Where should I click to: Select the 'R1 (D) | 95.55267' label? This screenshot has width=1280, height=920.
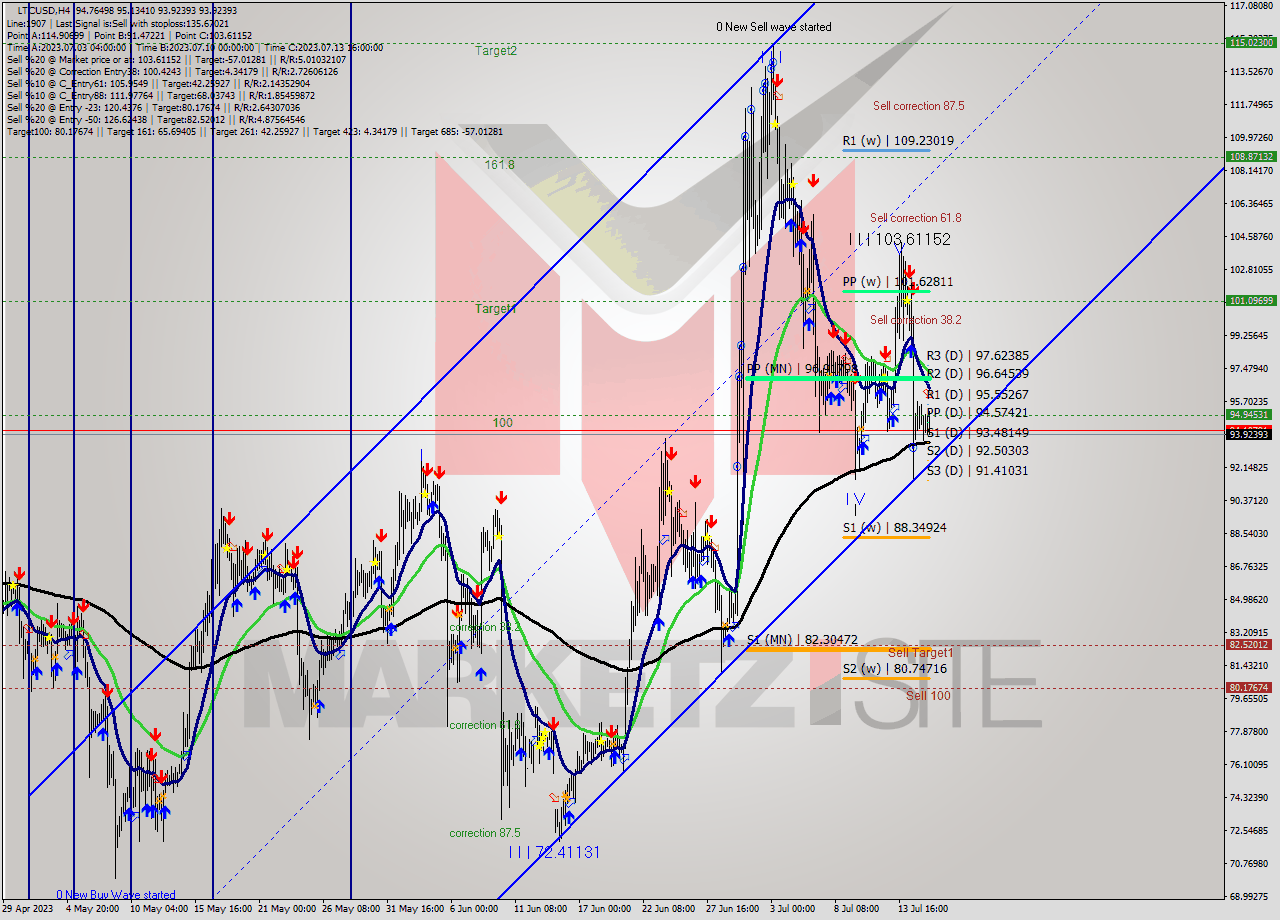(977, 395)
